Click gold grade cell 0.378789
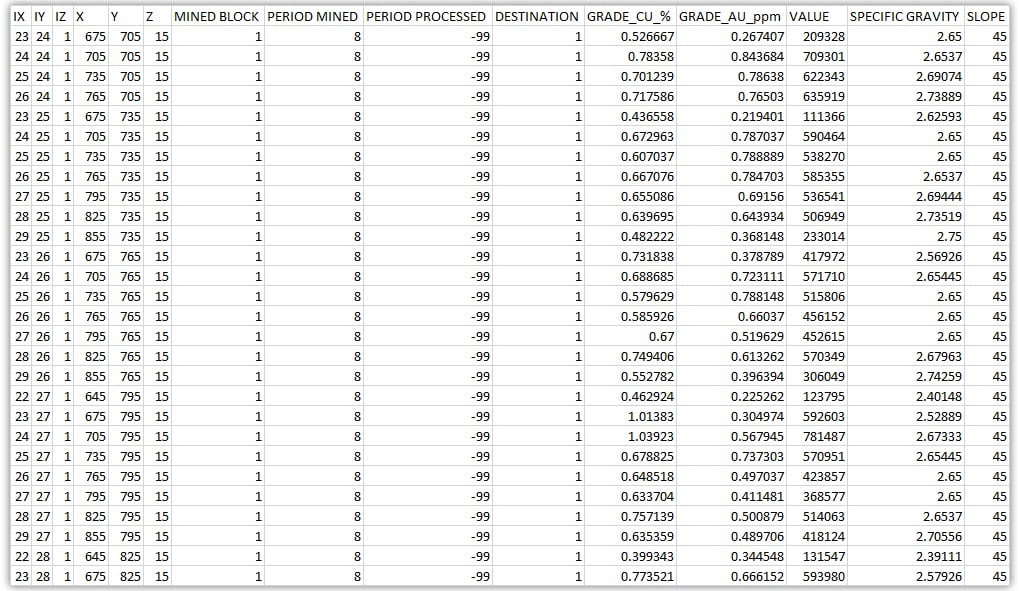 click(731, 257)
